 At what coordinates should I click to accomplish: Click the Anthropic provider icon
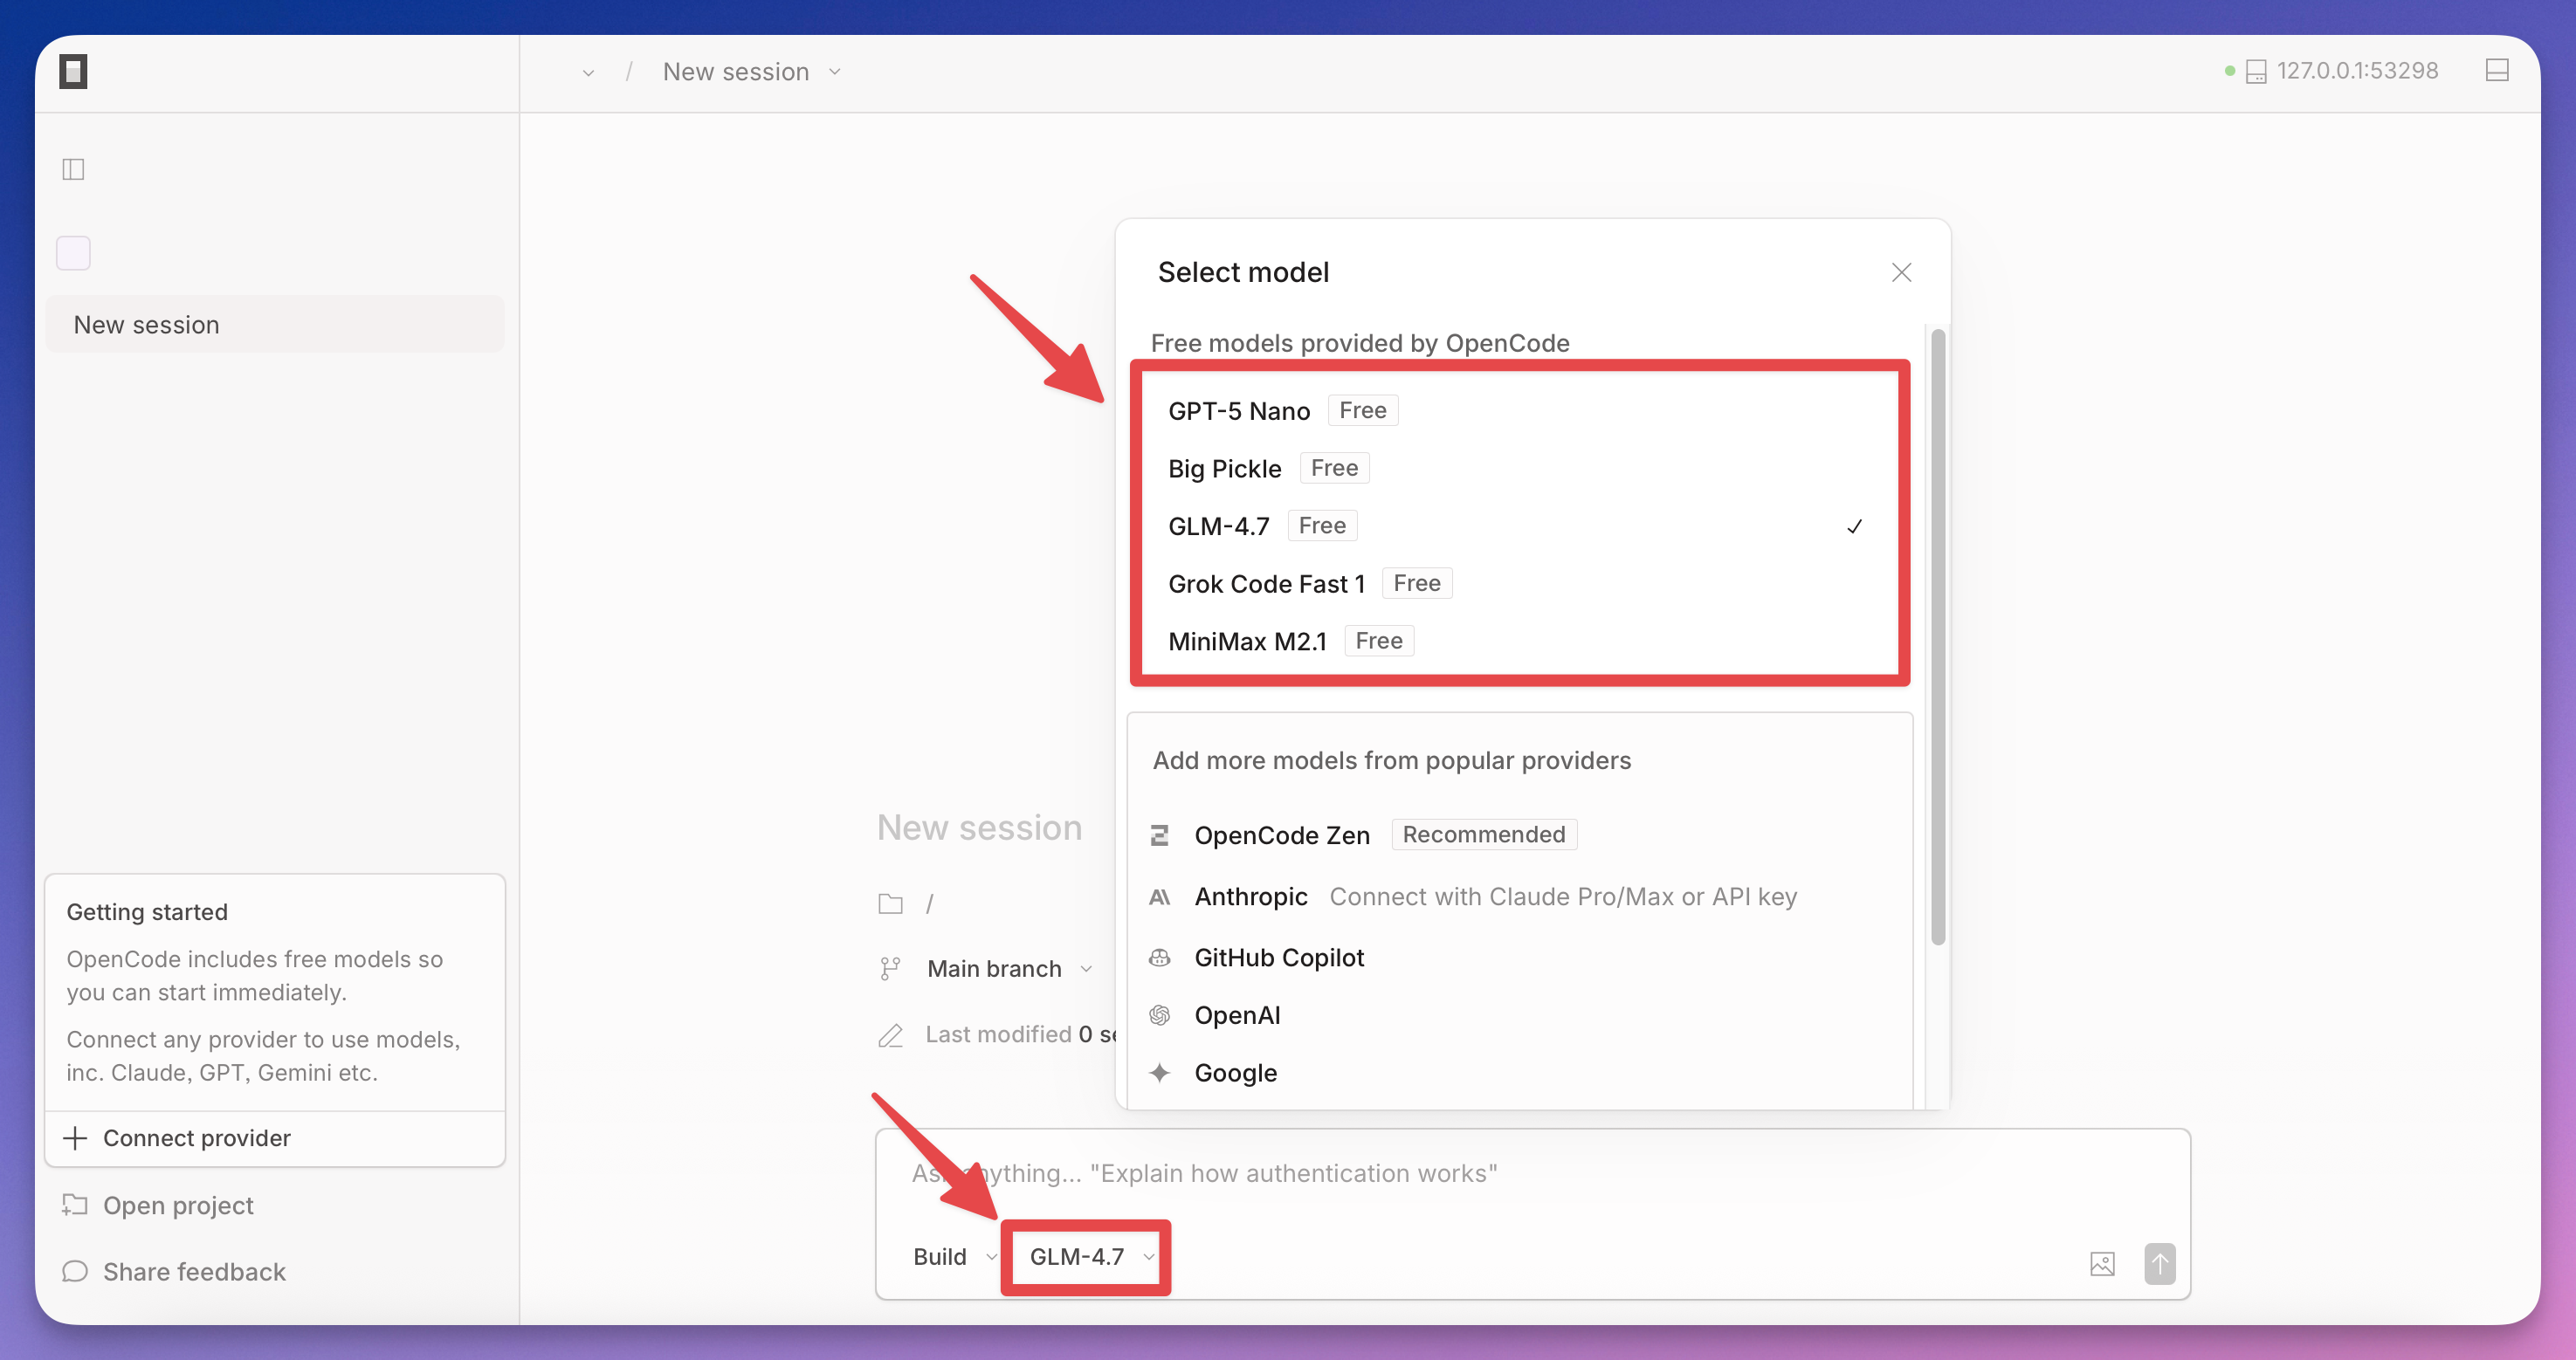(1159, 897)
